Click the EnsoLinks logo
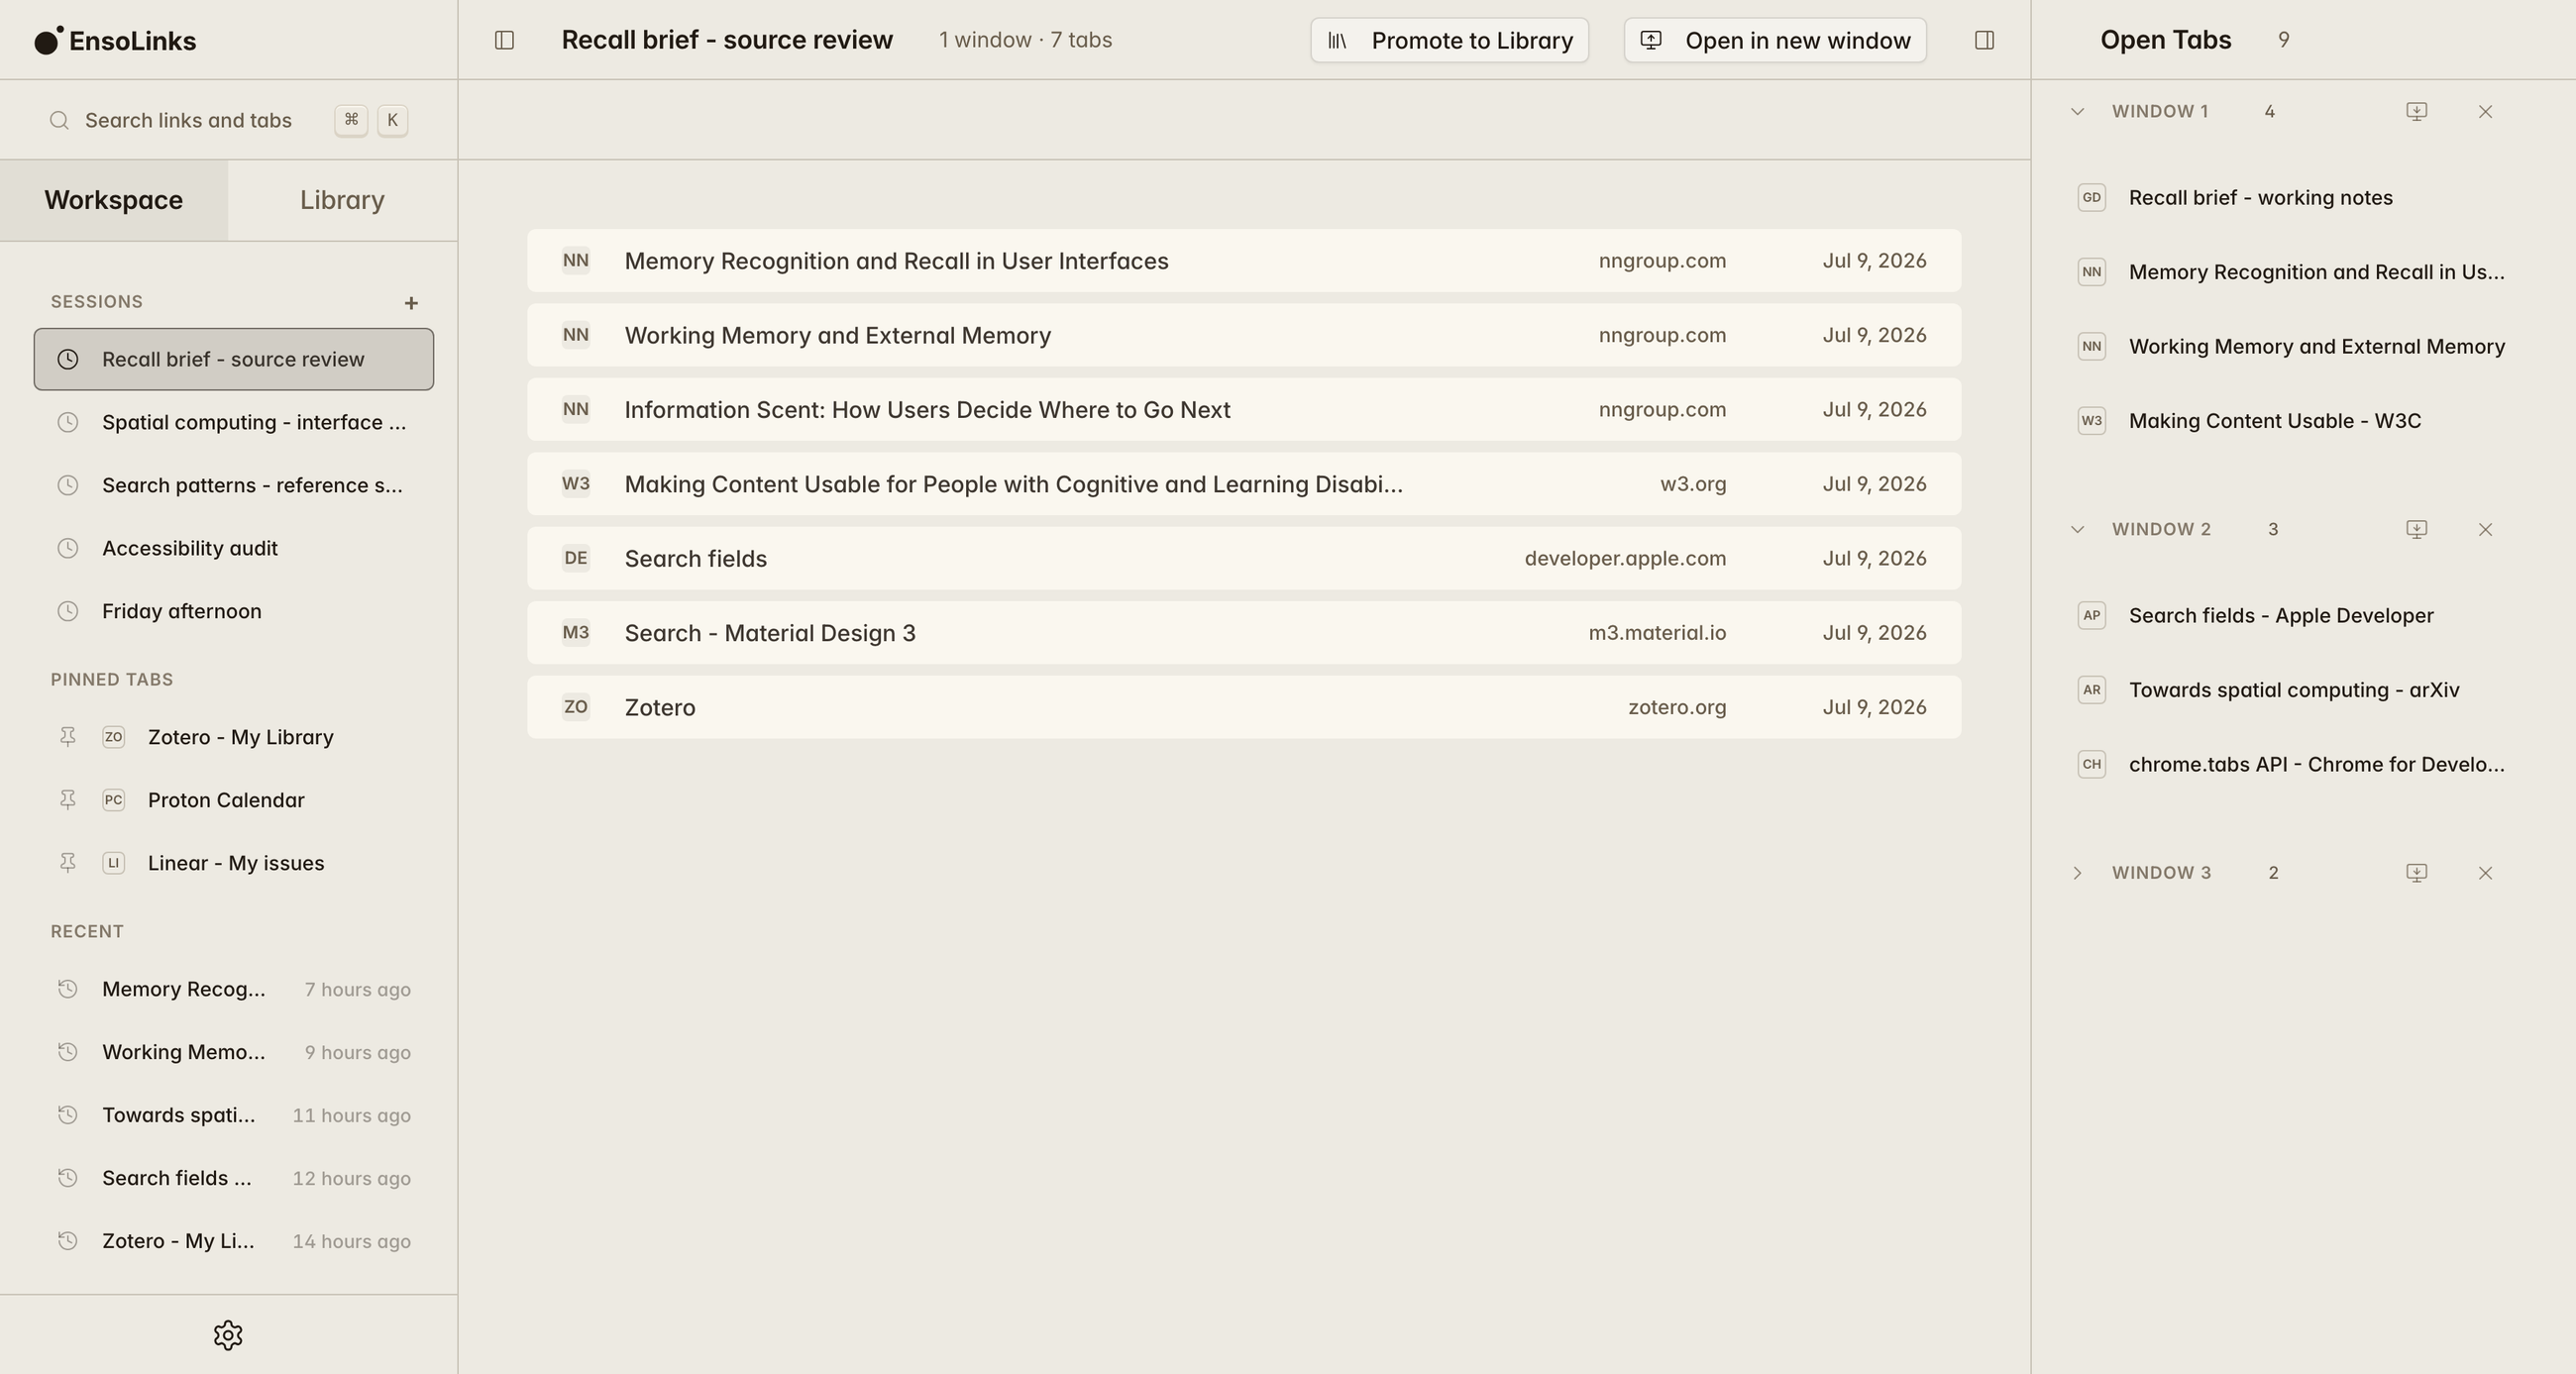The width and height of the screenshot is (2576, 1374). (x=116, y=40)
